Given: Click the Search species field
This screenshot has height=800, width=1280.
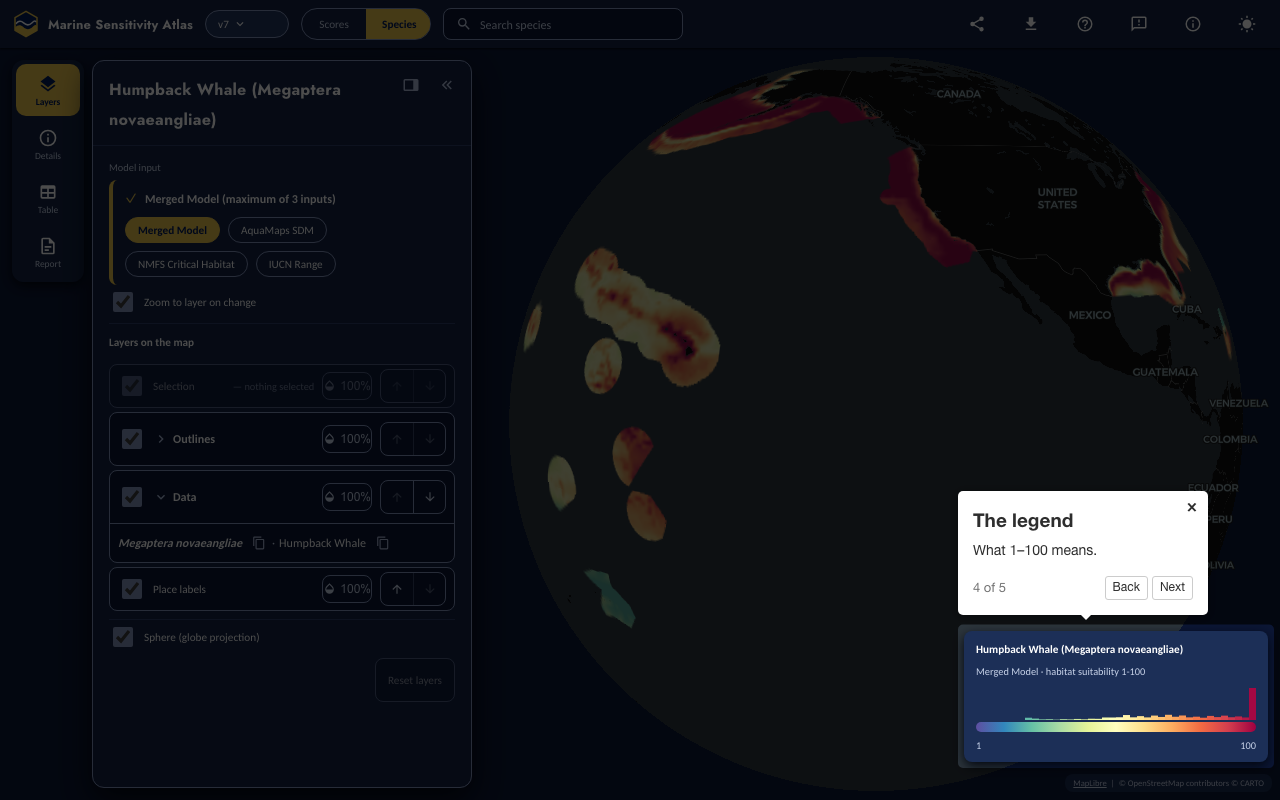Looking at the screenshot, I should tap(563, 24).
